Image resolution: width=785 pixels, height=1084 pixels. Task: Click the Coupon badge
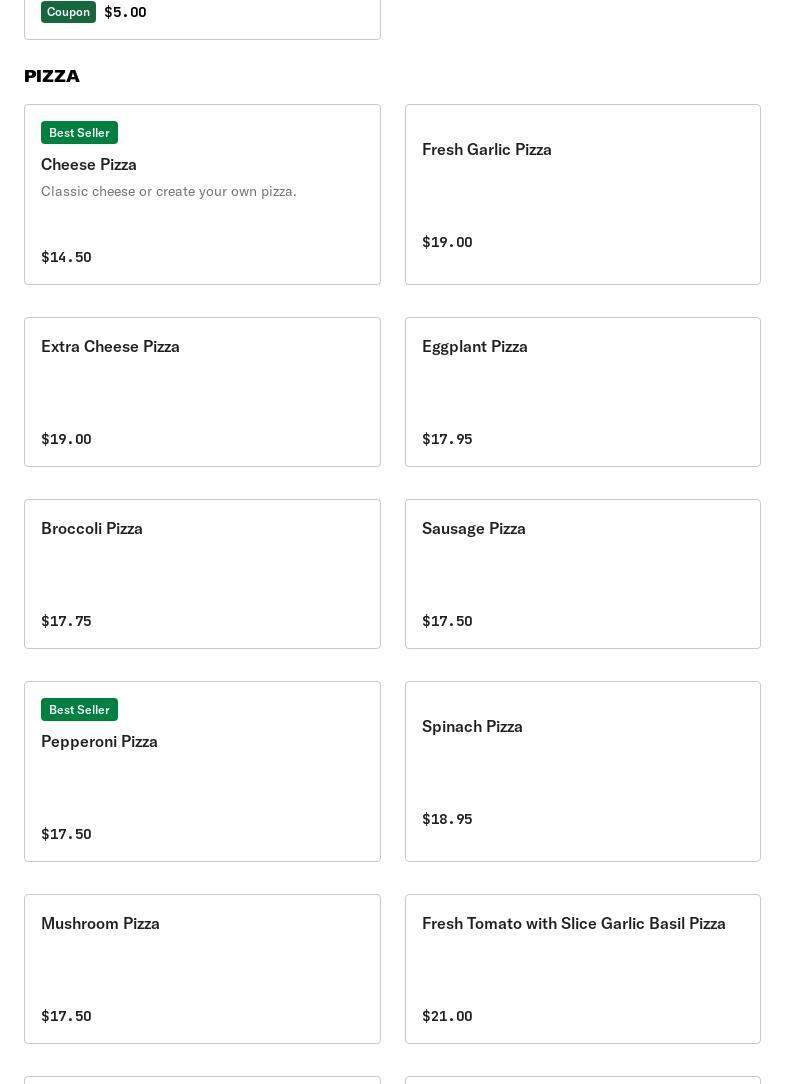[x=68, y=12]
